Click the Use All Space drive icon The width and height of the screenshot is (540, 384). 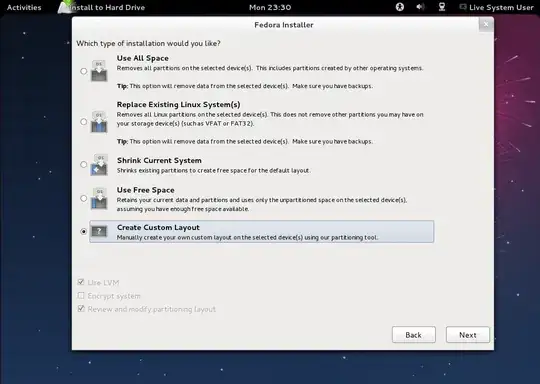[x=99, y=71]
